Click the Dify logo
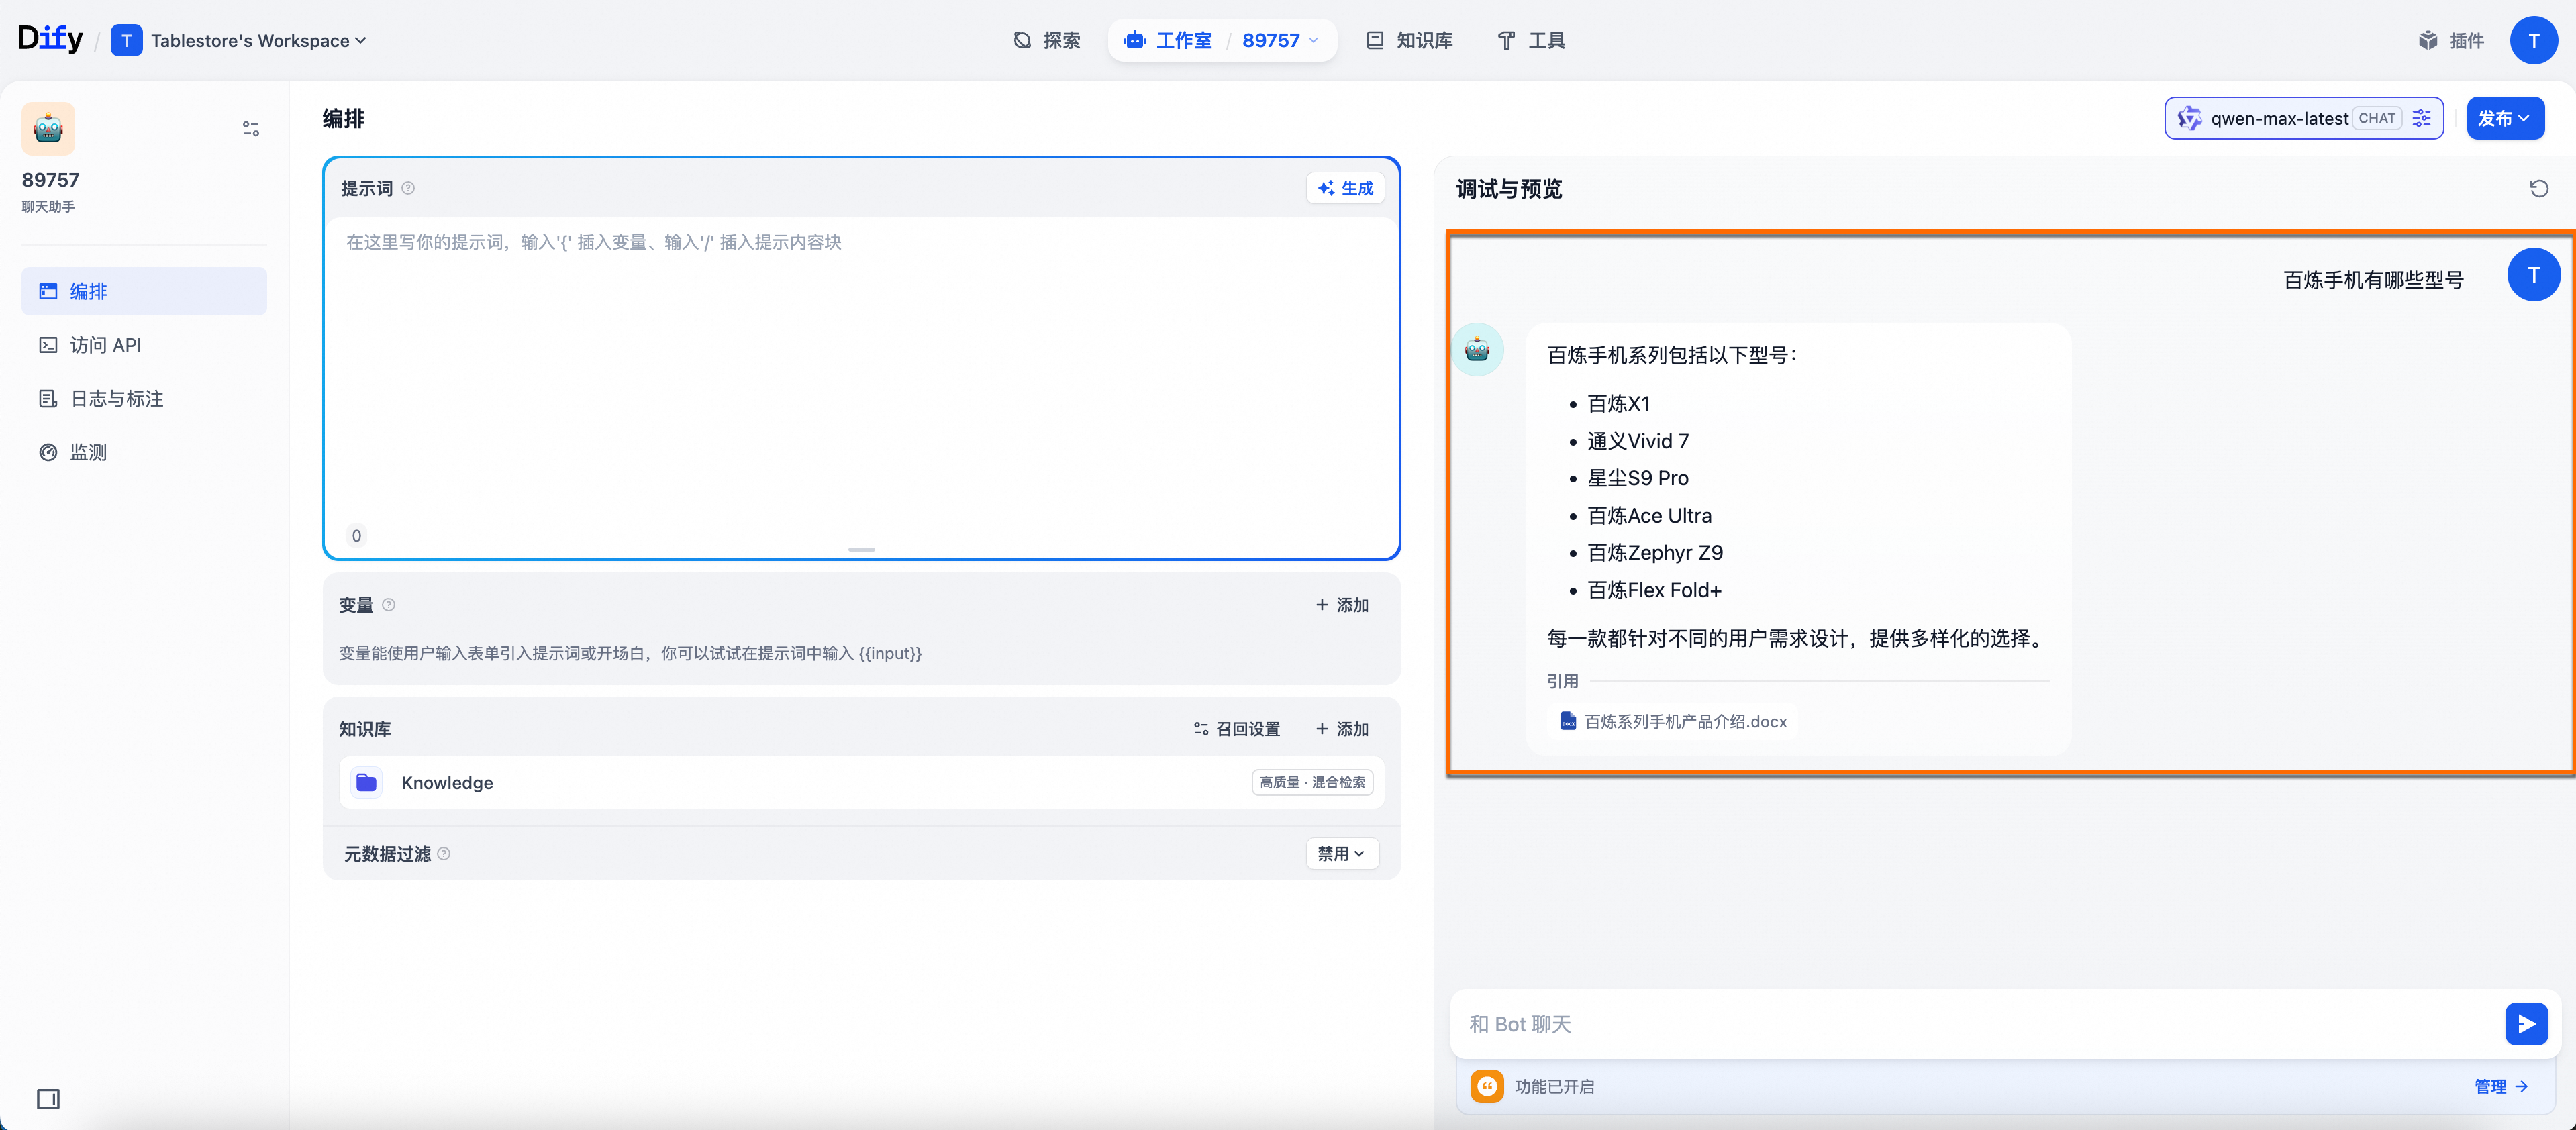 pos(50,39)
